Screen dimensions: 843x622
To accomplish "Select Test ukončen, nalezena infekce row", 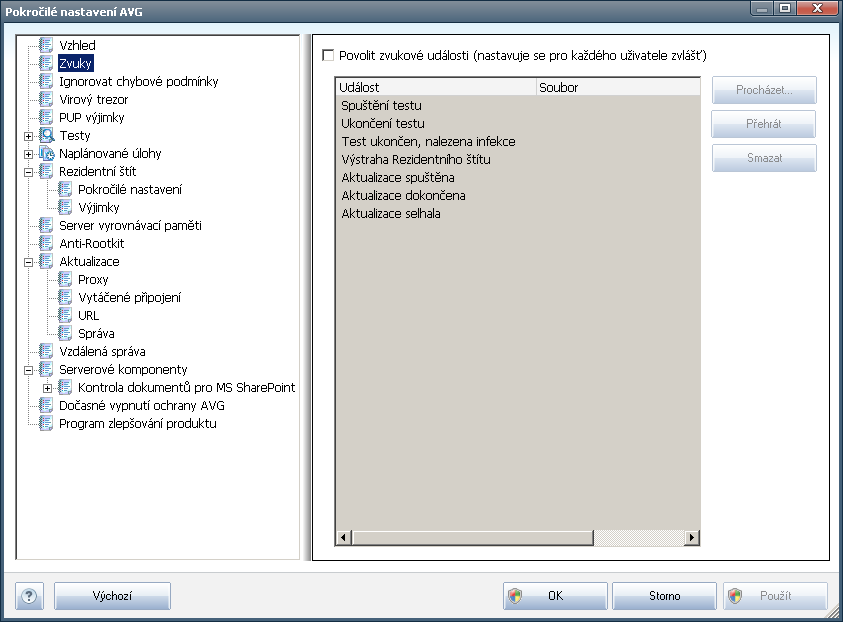I will click(x=518, y=141).
